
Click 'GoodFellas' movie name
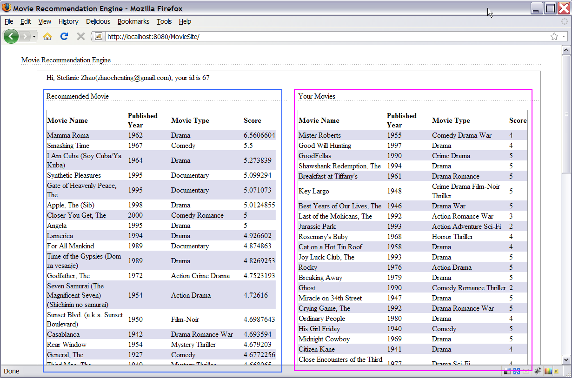point(315,156)
